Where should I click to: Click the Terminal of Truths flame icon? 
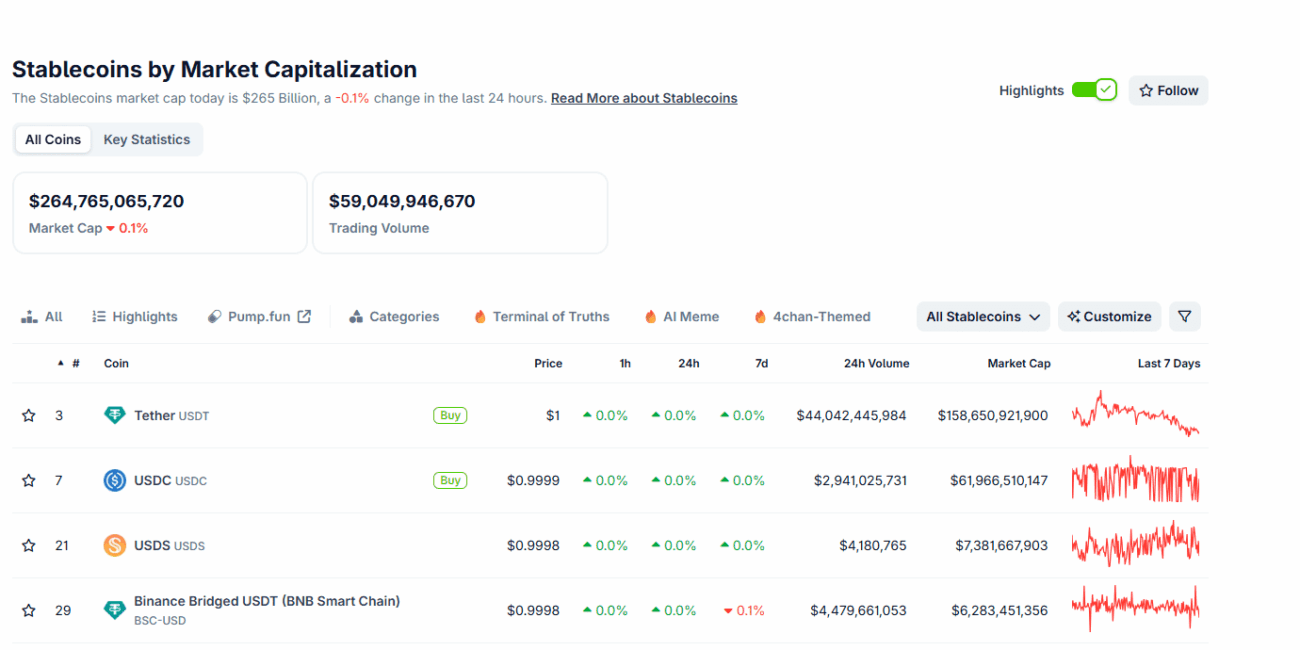point(480,316)
